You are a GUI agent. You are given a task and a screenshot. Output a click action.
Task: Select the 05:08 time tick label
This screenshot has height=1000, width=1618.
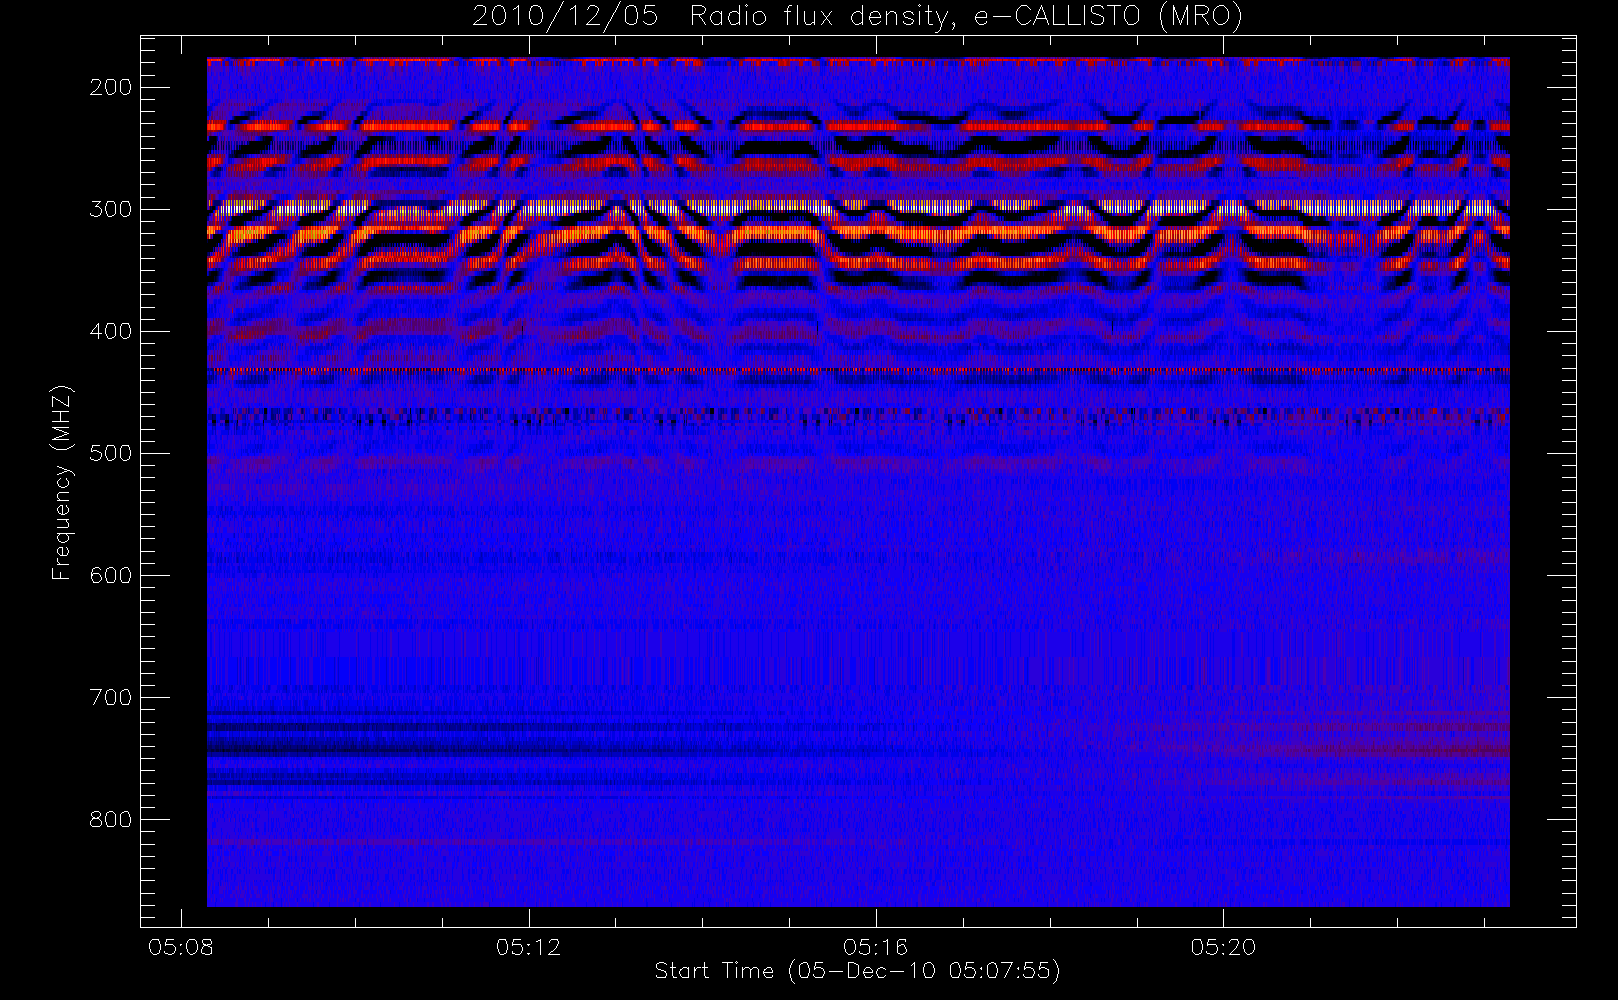click(181, 947)
